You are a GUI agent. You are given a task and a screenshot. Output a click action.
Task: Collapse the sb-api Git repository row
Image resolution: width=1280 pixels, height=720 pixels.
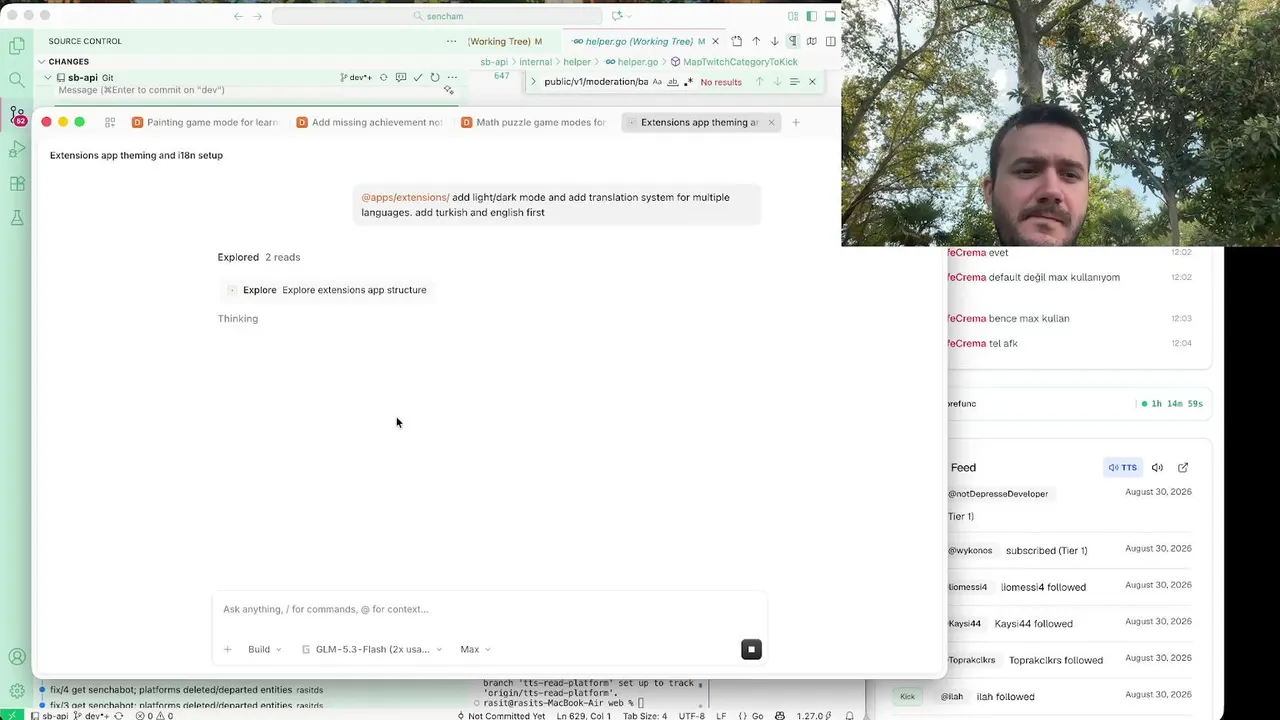point(47,77)
